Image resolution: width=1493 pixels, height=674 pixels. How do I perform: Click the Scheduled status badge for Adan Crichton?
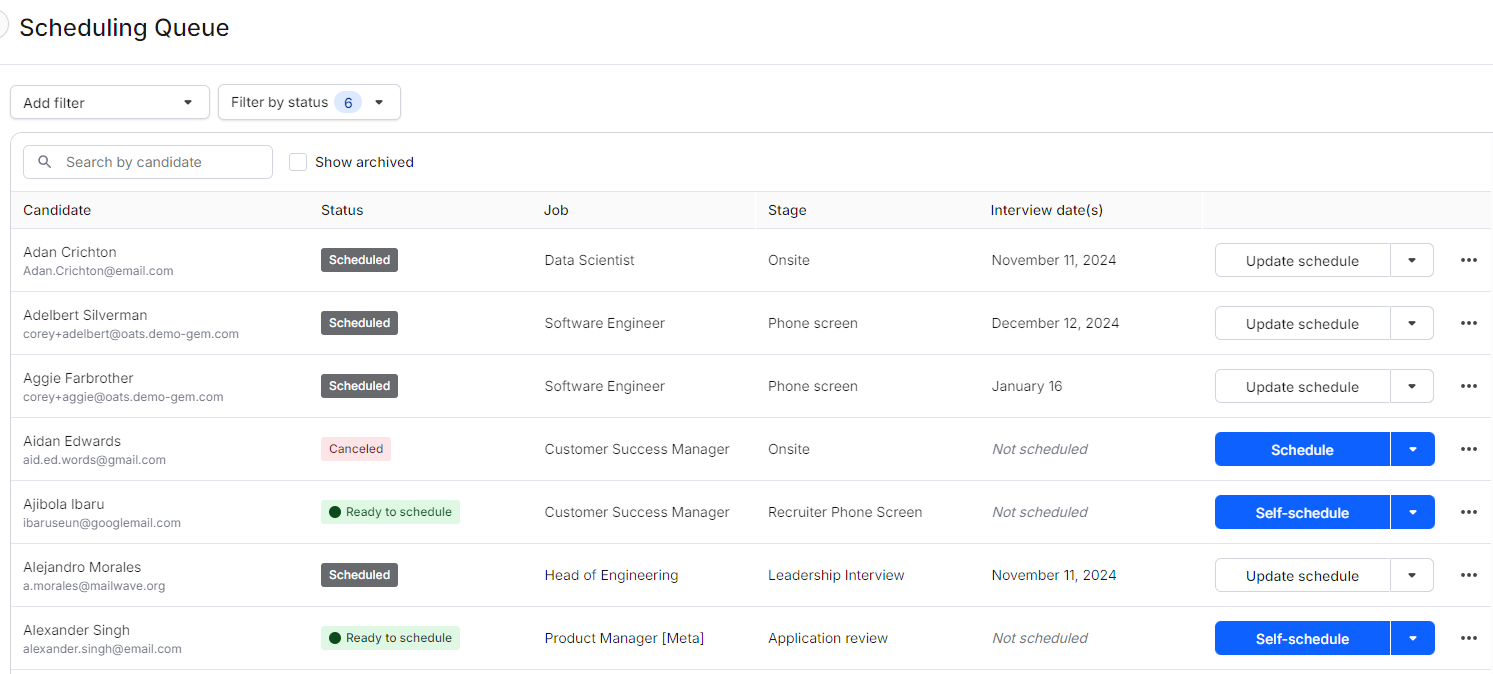coord(359,259)
